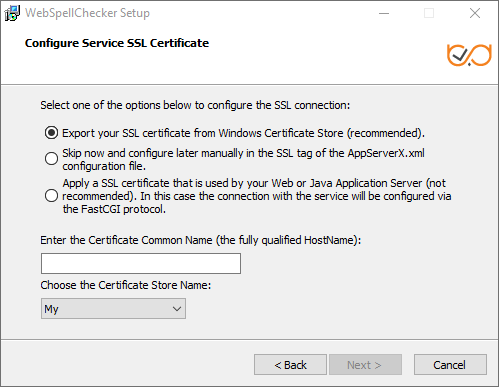Click the greyed-out maximize window button
Image resolution: width=499 pixels, height=387 pixels.
click(429, 13)
